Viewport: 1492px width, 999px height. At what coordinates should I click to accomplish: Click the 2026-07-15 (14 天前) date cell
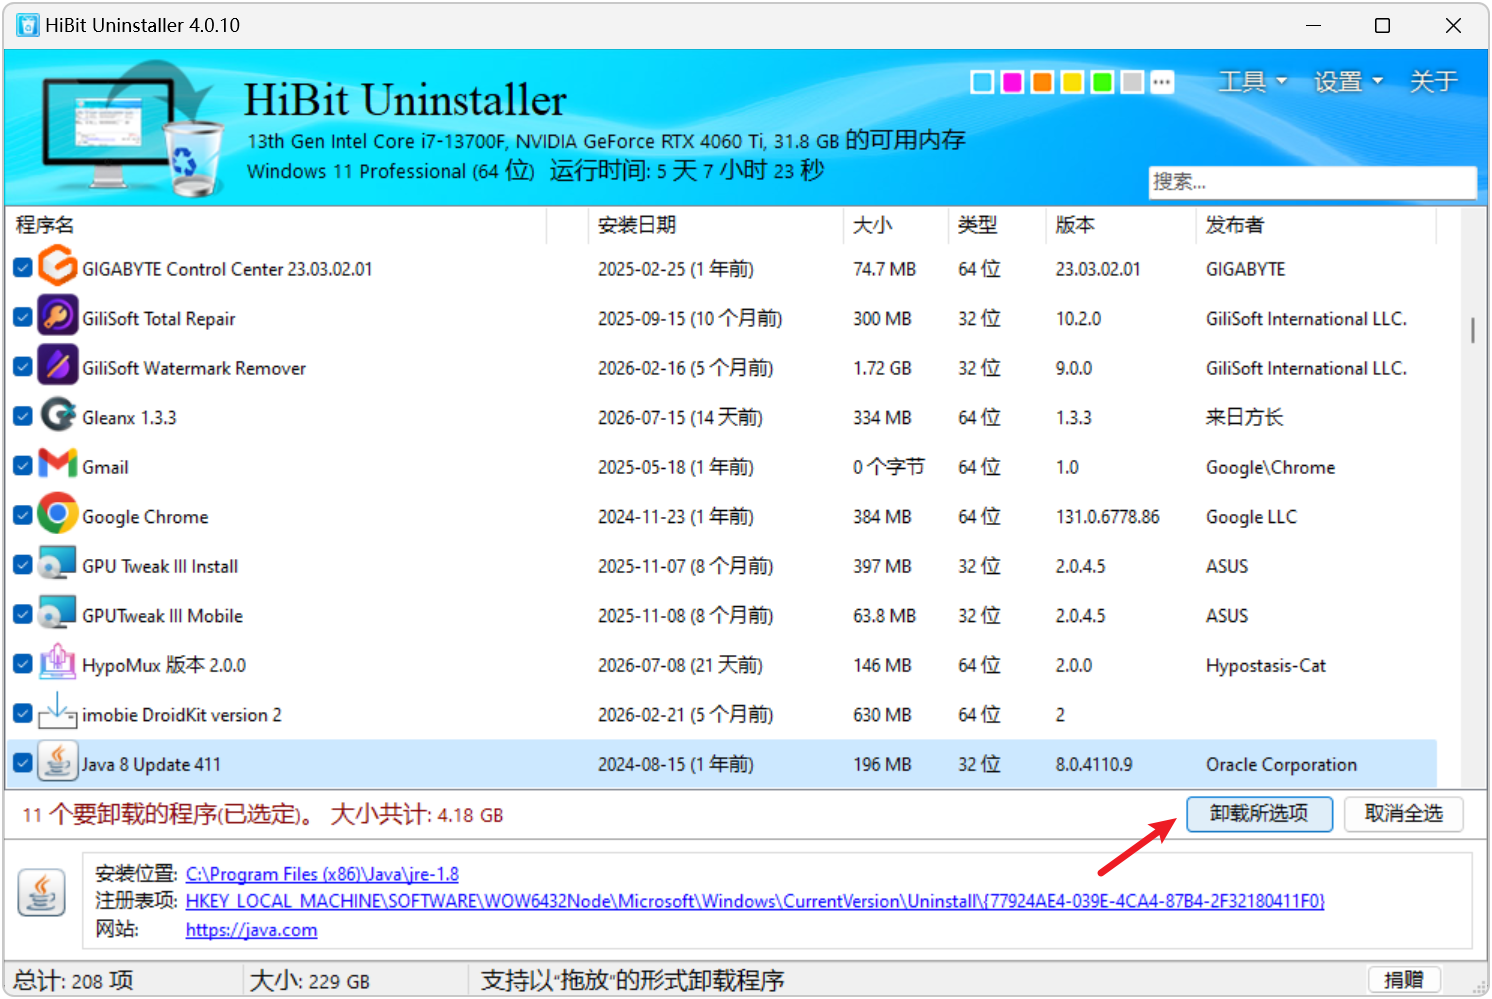click(x=680, y=418)
